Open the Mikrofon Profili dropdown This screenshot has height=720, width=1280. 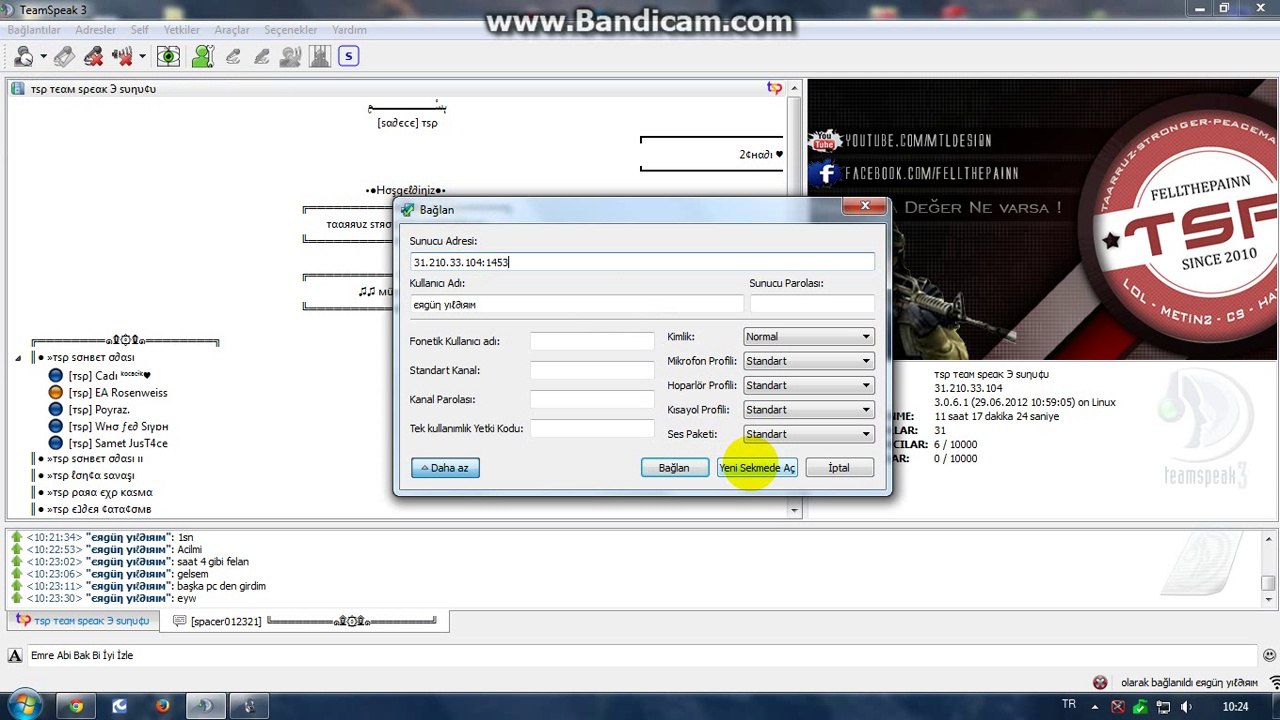coord(809,361)
